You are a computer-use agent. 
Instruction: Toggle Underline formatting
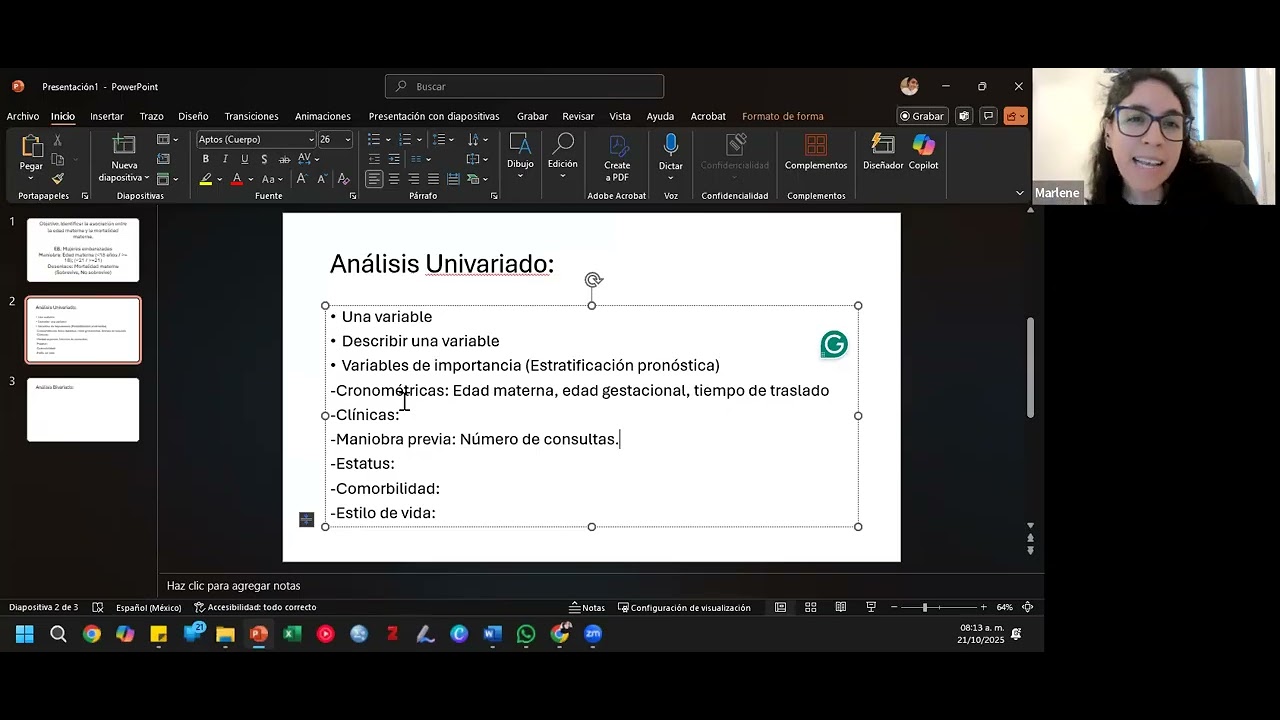244,159
